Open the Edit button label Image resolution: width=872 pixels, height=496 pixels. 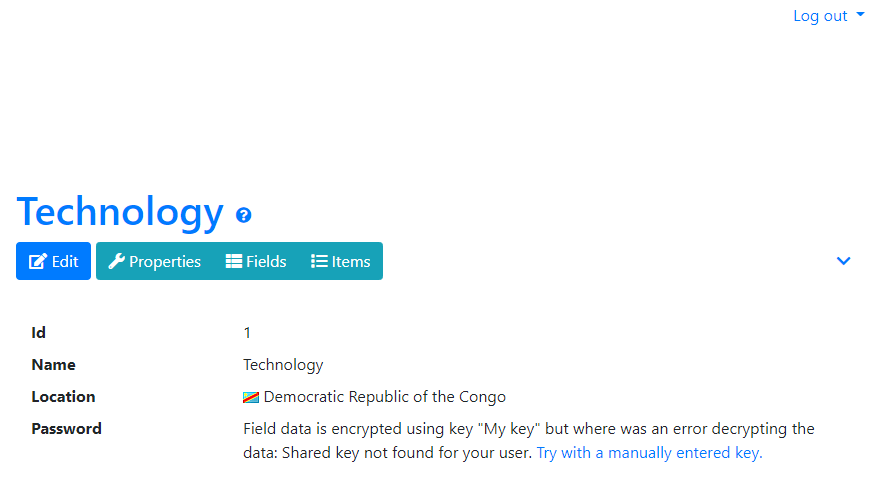[x=65, y=261]
